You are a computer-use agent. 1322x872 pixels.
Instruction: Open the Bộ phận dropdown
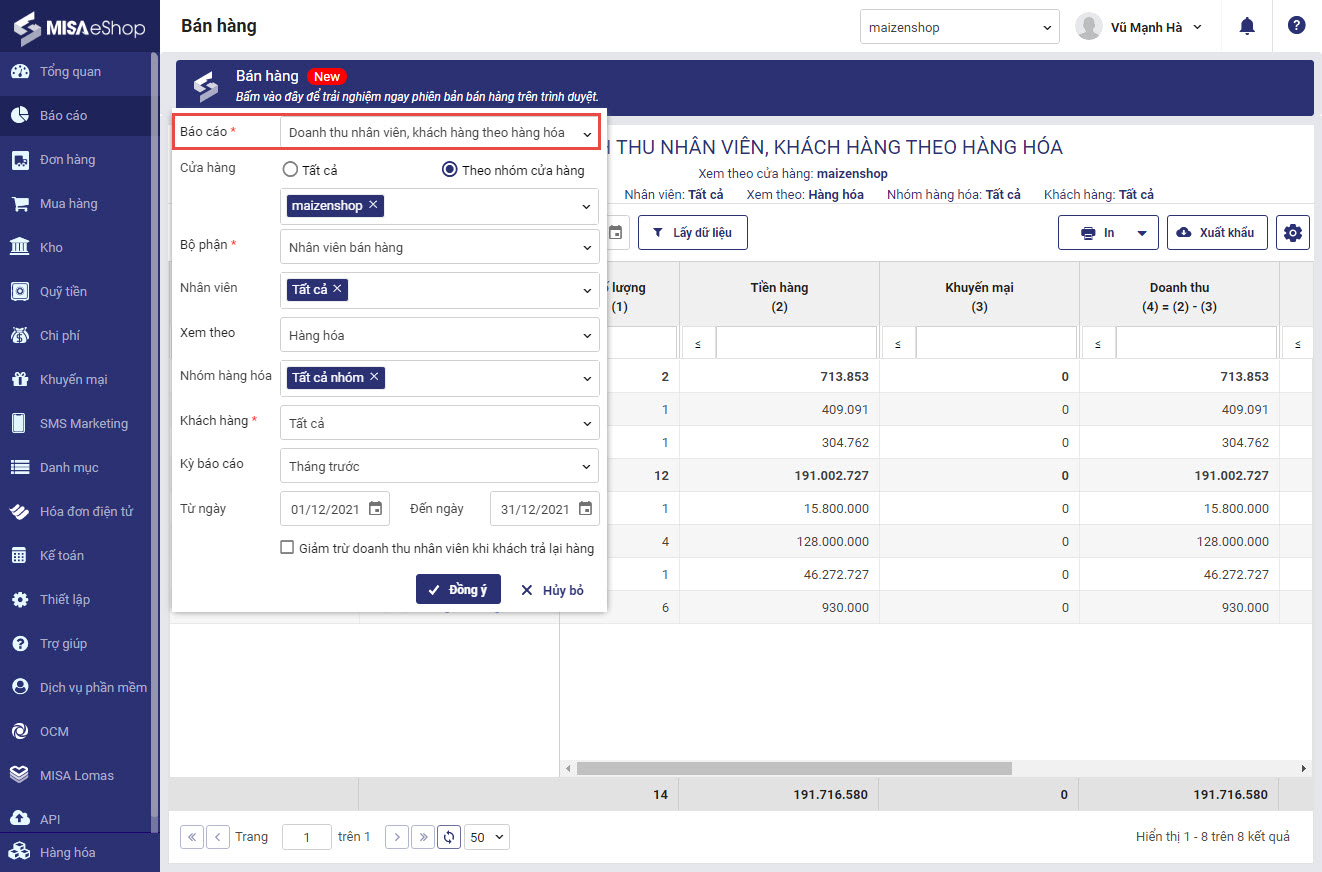click(439, 247)
